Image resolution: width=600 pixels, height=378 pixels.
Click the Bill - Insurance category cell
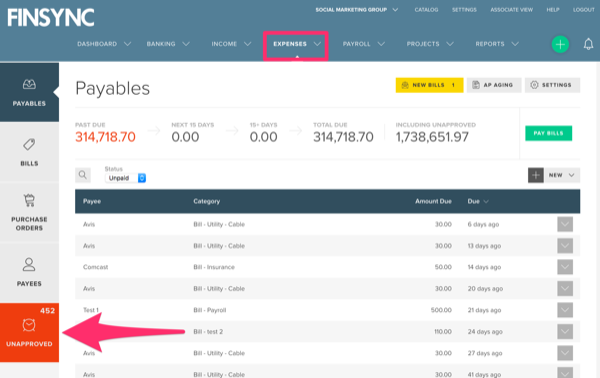pos(214,267)
